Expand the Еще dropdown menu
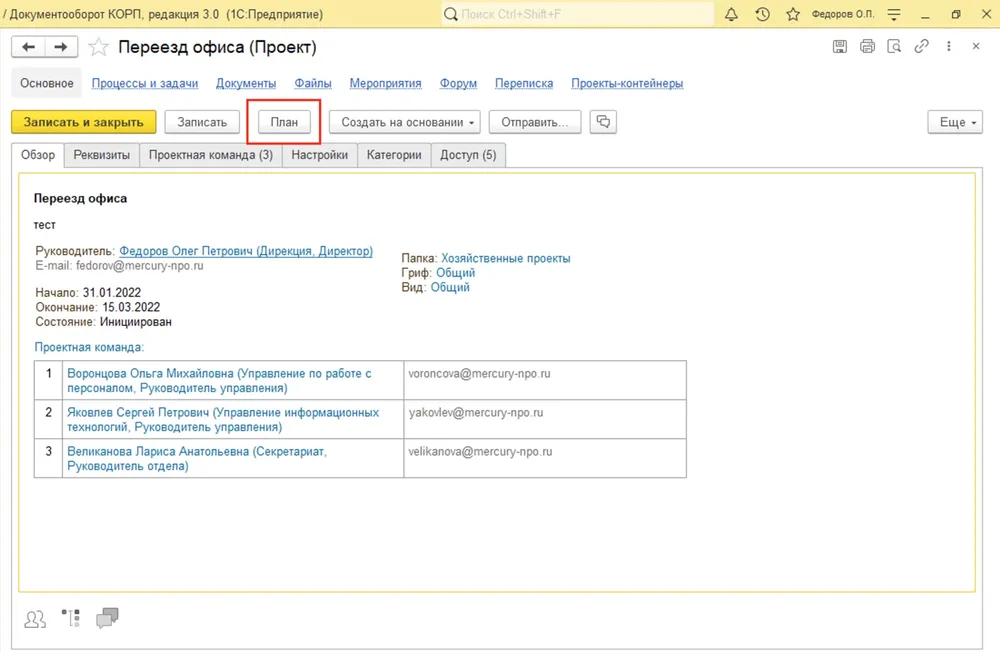This screenshot has height=652, width=1000. [x=955, y=122]
